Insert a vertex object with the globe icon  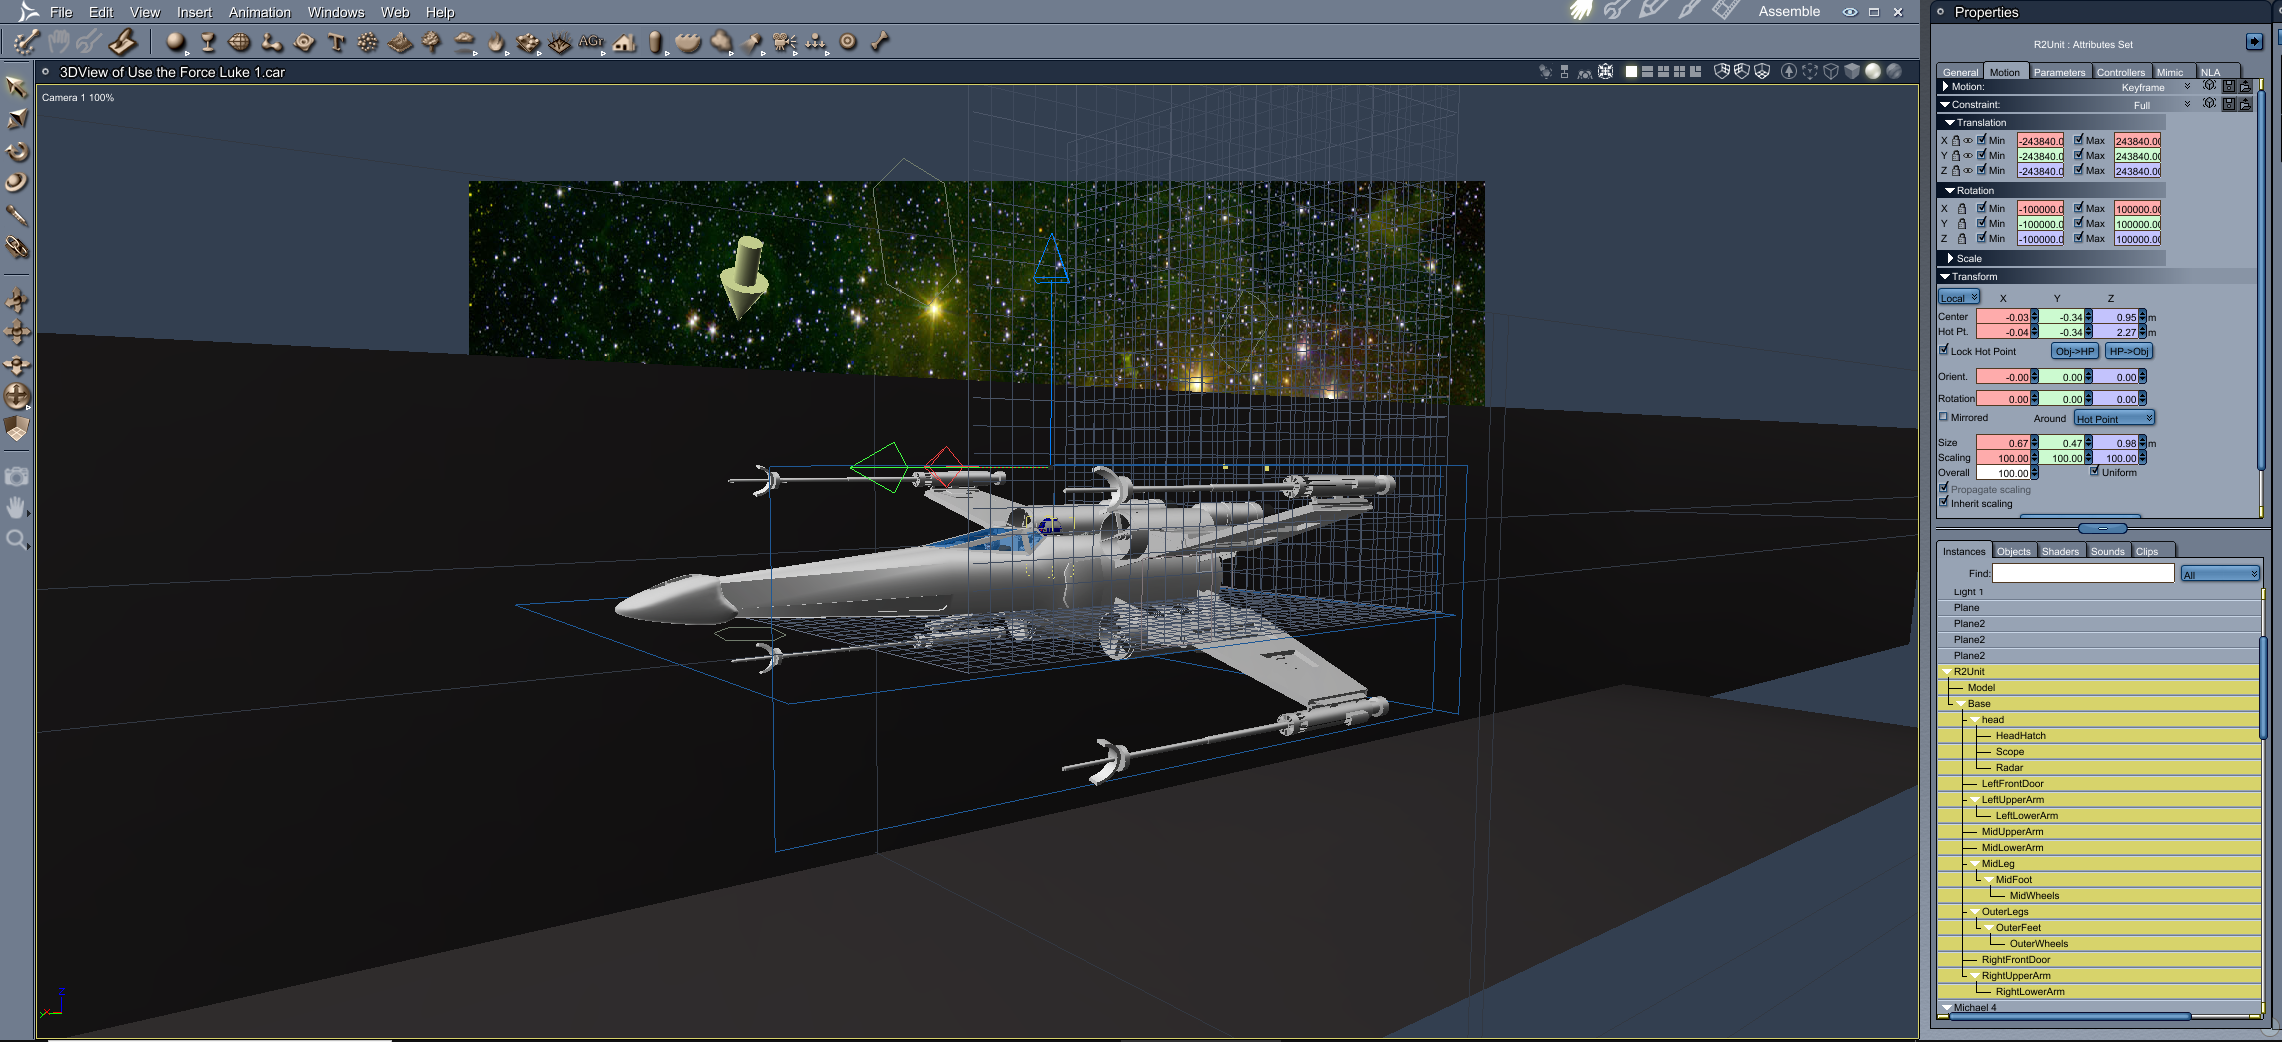point(239,42)
